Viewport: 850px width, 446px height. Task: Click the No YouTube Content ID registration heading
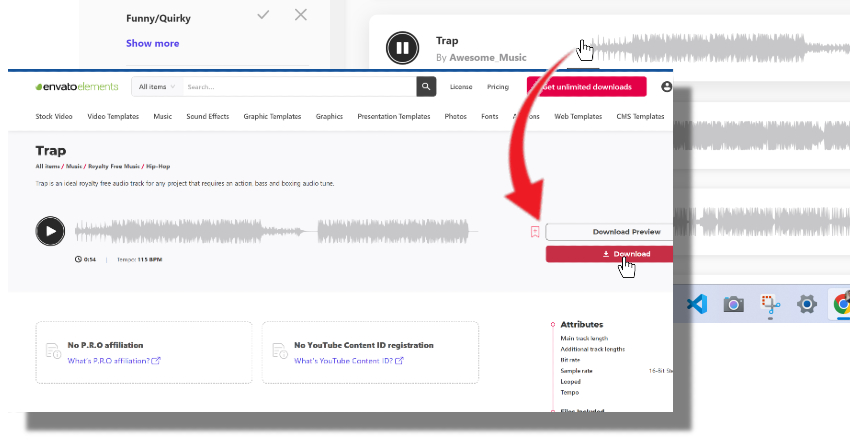(364, 345)
